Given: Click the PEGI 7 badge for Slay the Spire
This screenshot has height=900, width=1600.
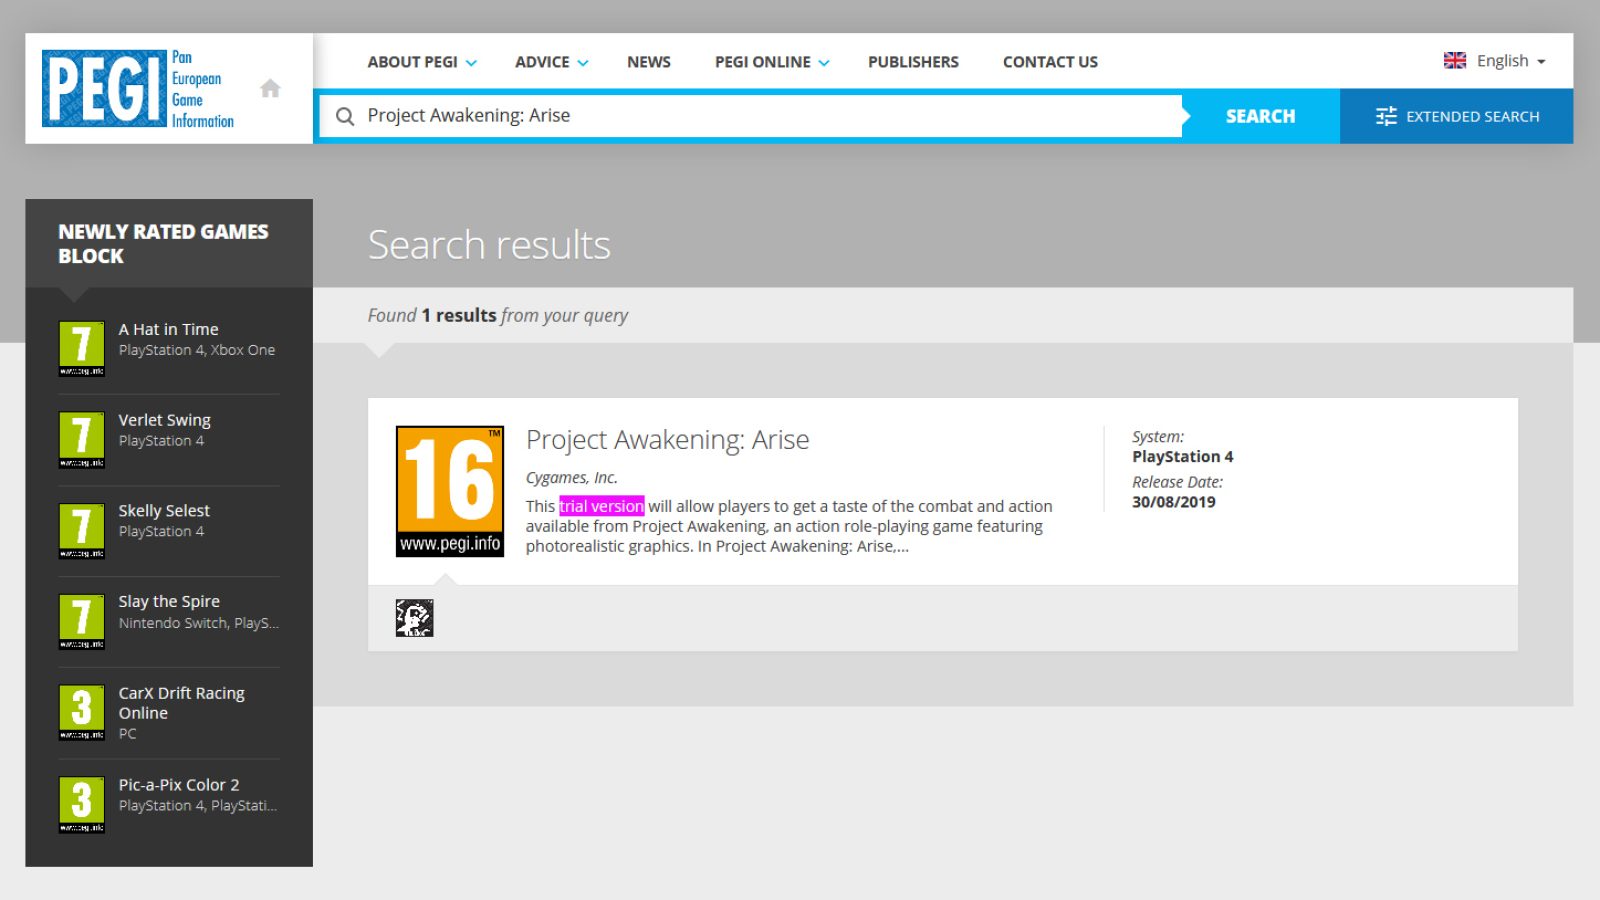Looking at the screenshot, I should (x=82, y=621).
